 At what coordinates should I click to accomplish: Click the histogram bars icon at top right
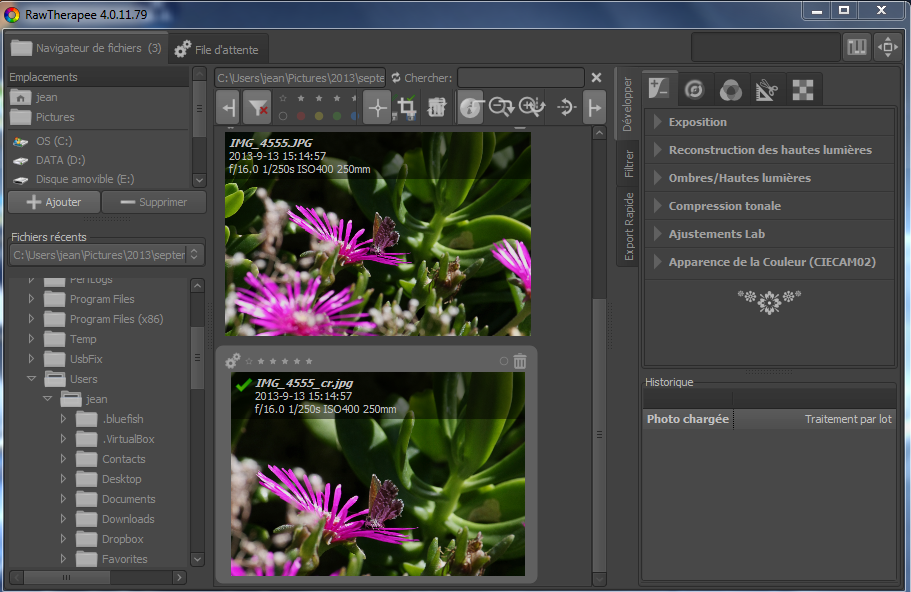tap(857, 47)
